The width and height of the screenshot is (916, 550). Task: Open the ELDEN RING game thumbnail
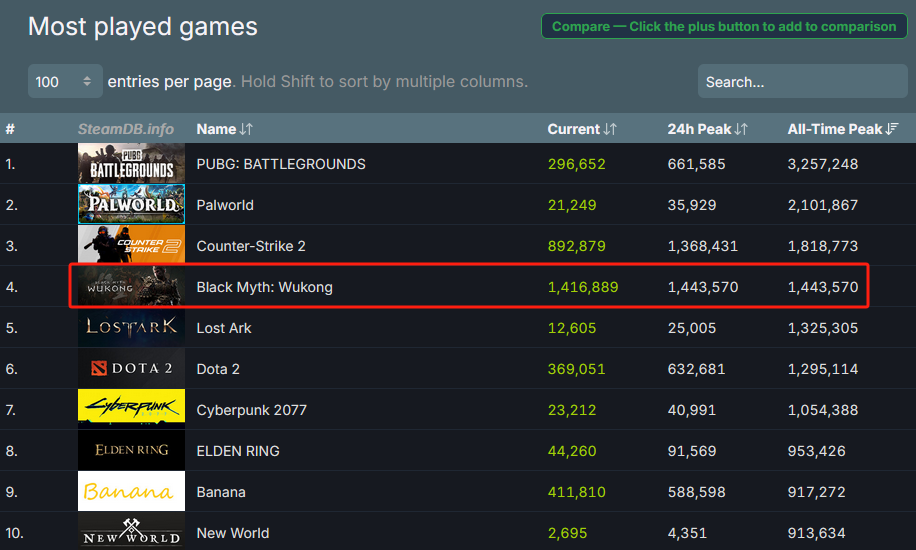click(x=131, y=450)
